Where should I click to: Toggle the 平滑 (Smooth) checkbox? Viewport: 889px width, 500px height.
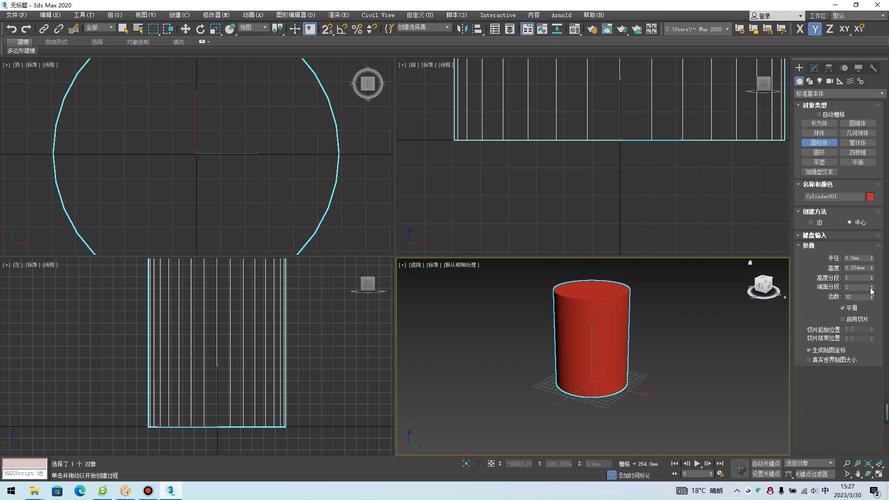[x=843, y=308]
